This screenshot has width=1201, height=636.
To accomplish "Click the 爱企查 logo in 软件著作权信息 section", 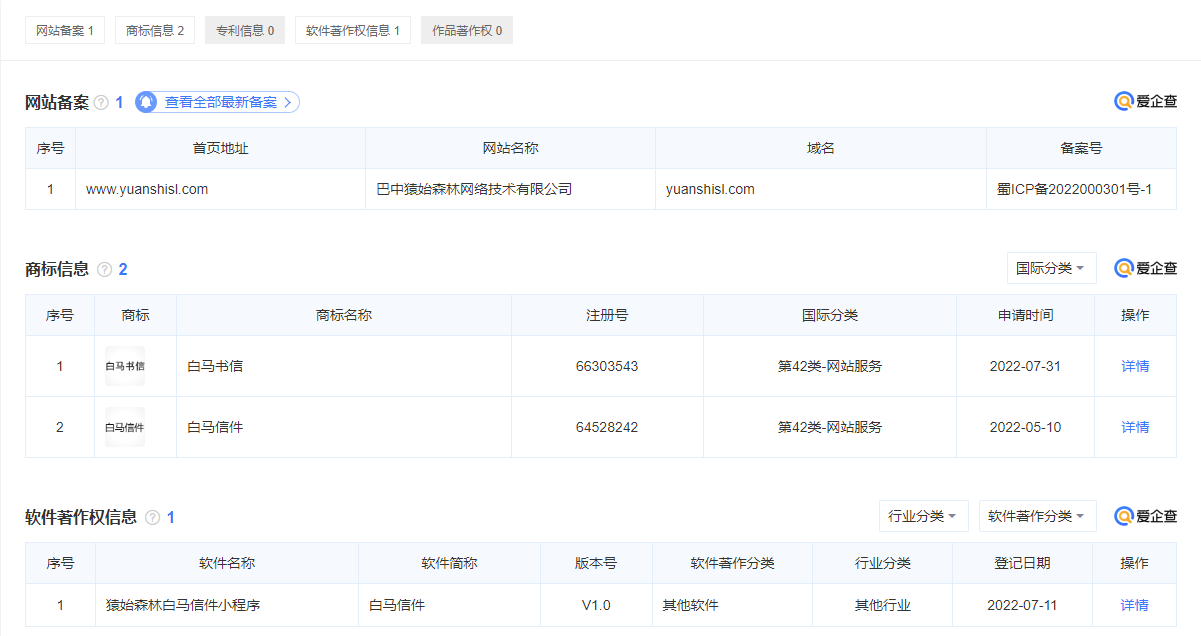I will (x=1146, y=516).
